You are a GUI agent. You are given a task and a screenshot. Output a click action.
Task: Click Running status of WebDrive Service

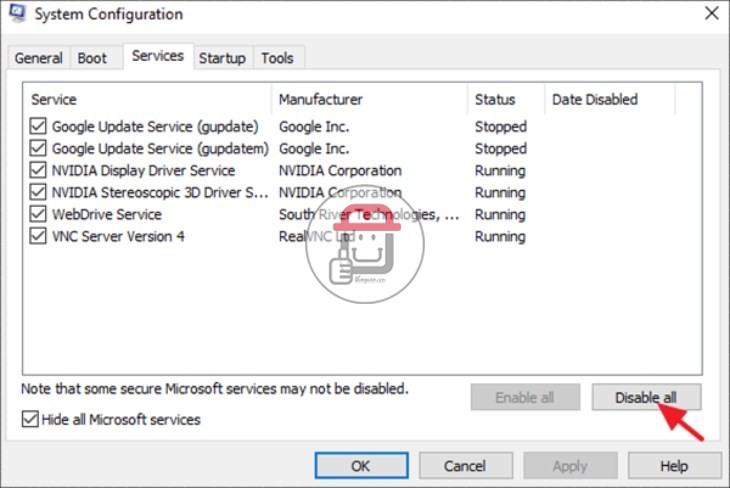coord(500,214)
